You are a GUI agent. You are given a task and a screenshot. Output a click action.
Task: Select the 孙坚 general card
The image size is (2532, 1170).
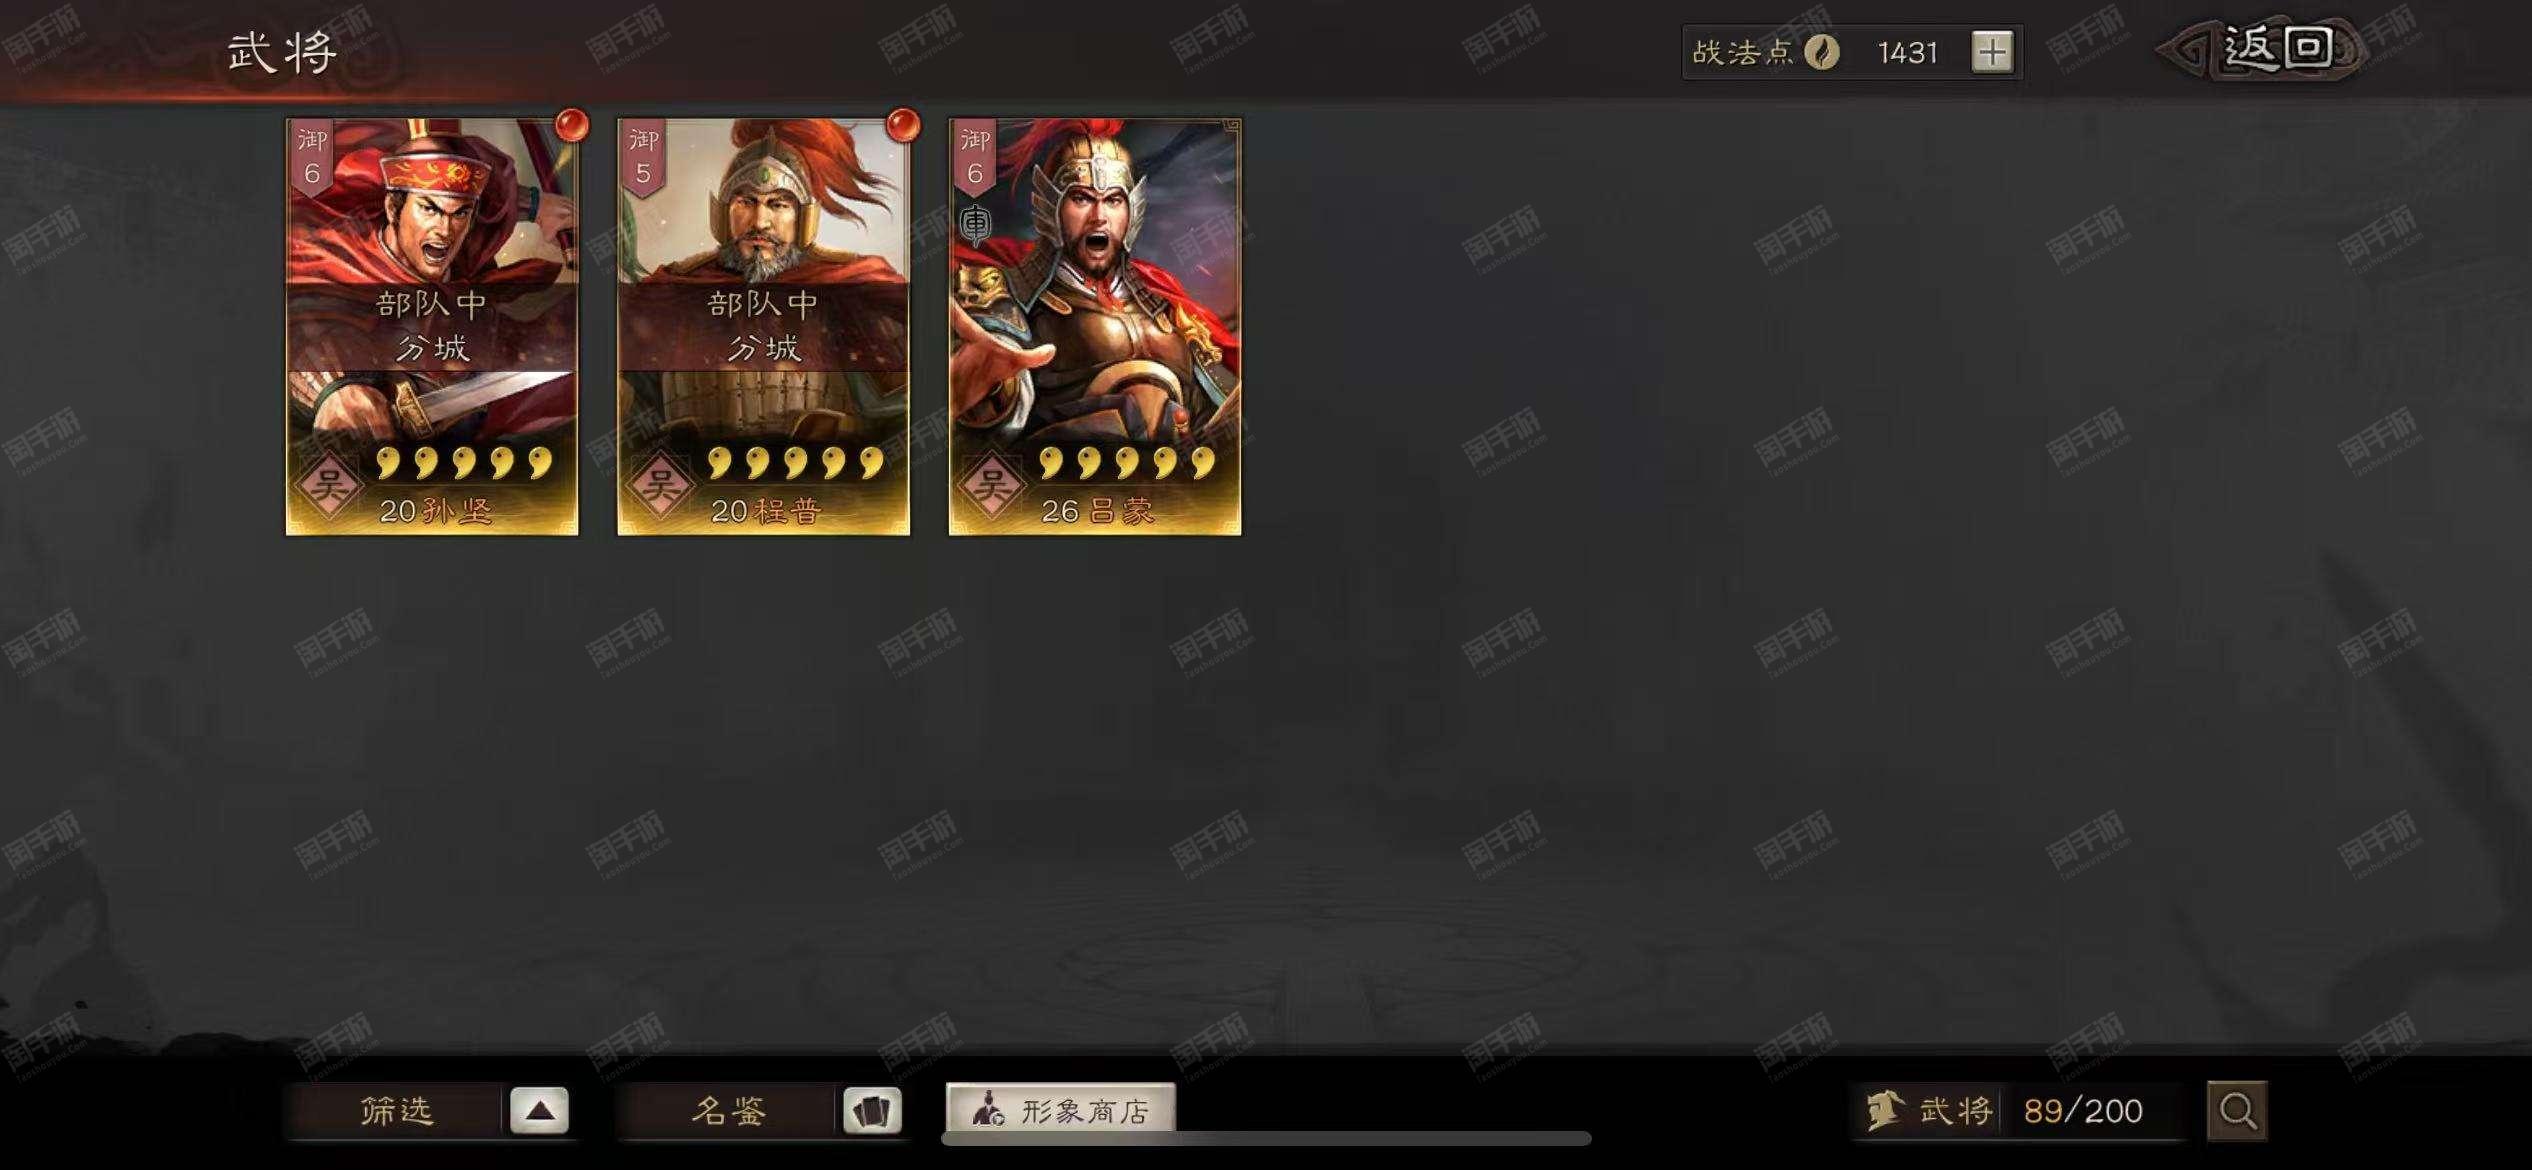click(432, 327)
